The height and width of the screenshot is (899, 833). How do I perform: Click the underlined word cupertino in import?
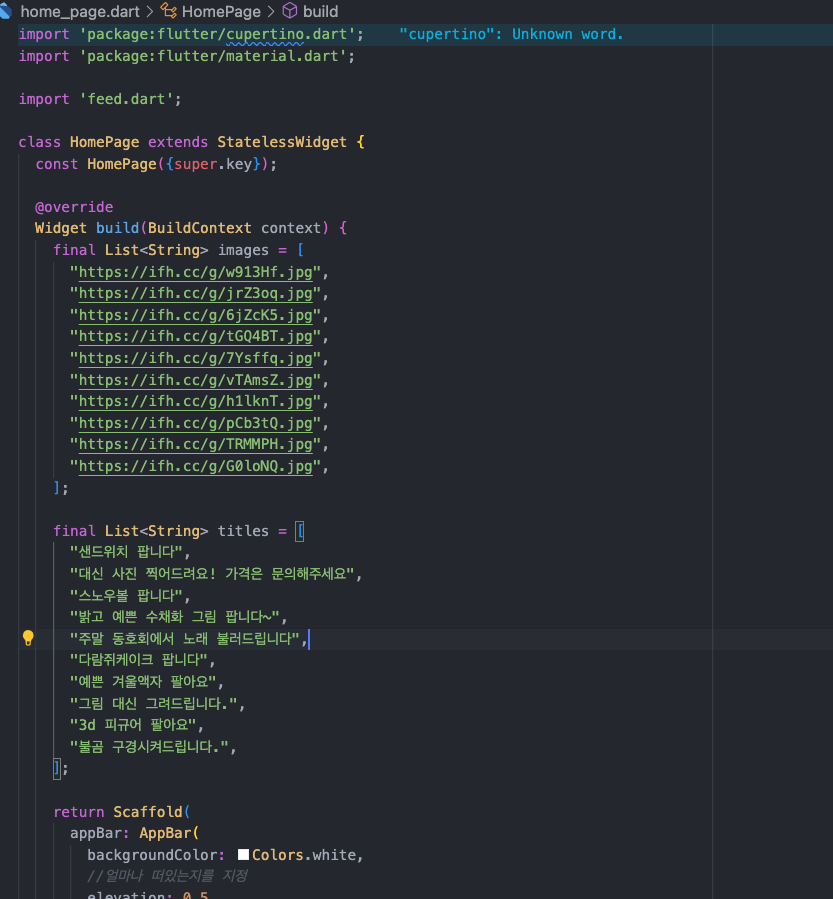(x=265, y=34)
